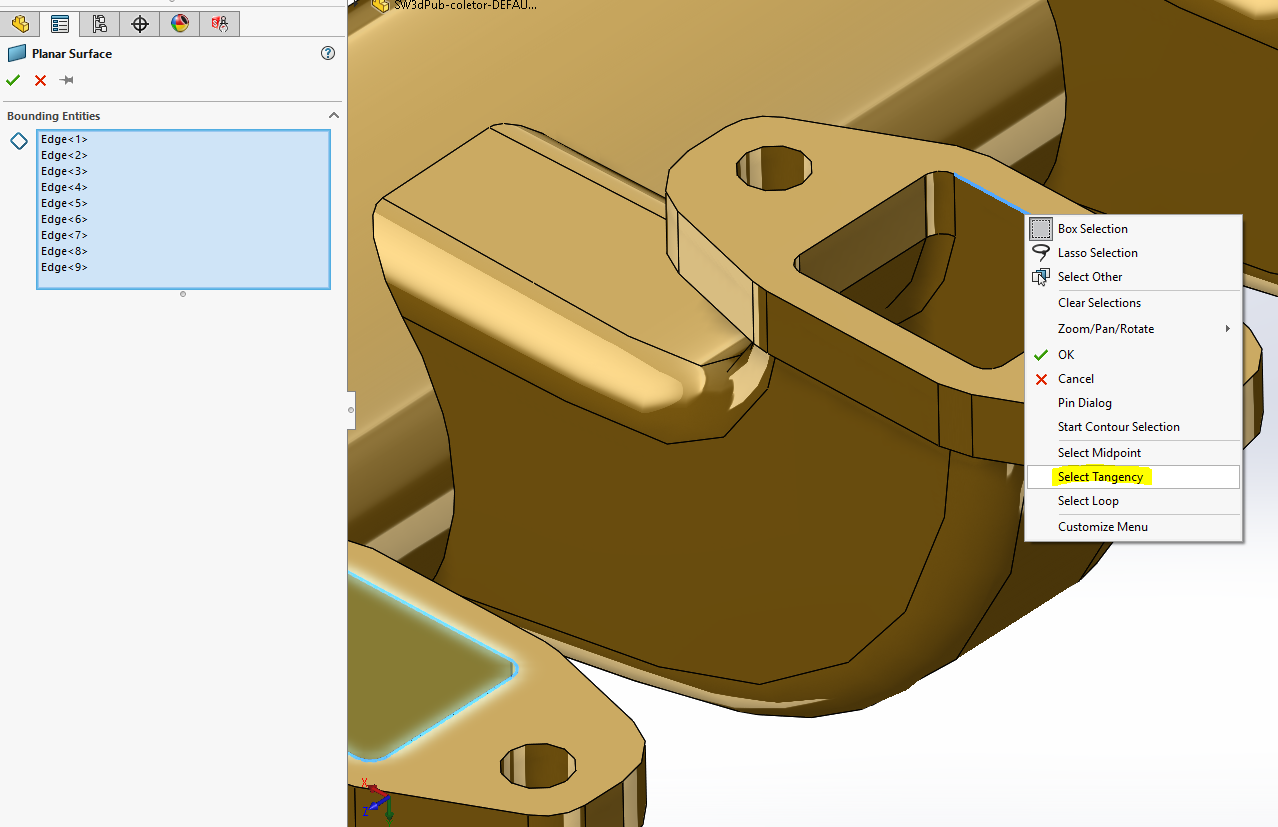Open the DimXpertManager crosshair tab
The image size is (1278, 827).
pos(140,24)
